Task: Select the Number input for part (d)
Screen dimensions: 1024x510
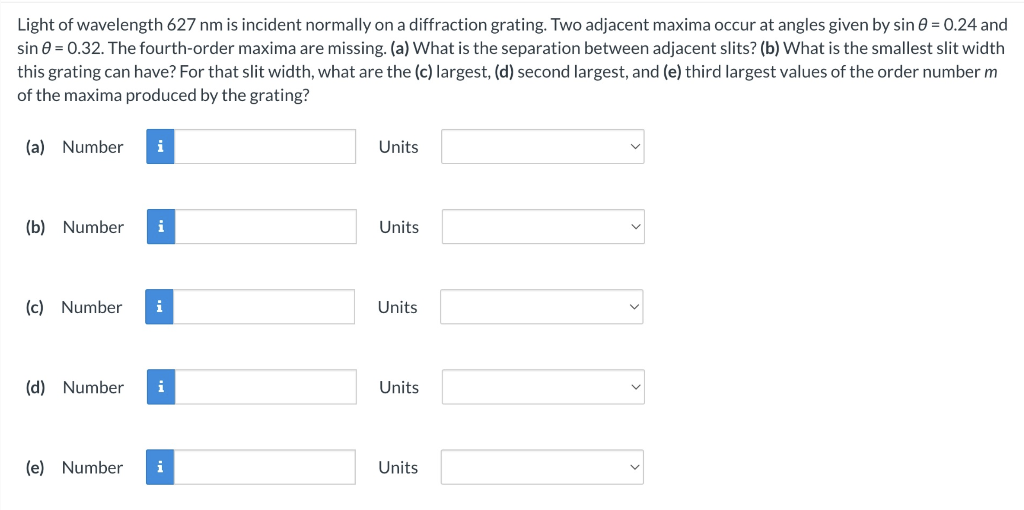Action: pos(266,387)
